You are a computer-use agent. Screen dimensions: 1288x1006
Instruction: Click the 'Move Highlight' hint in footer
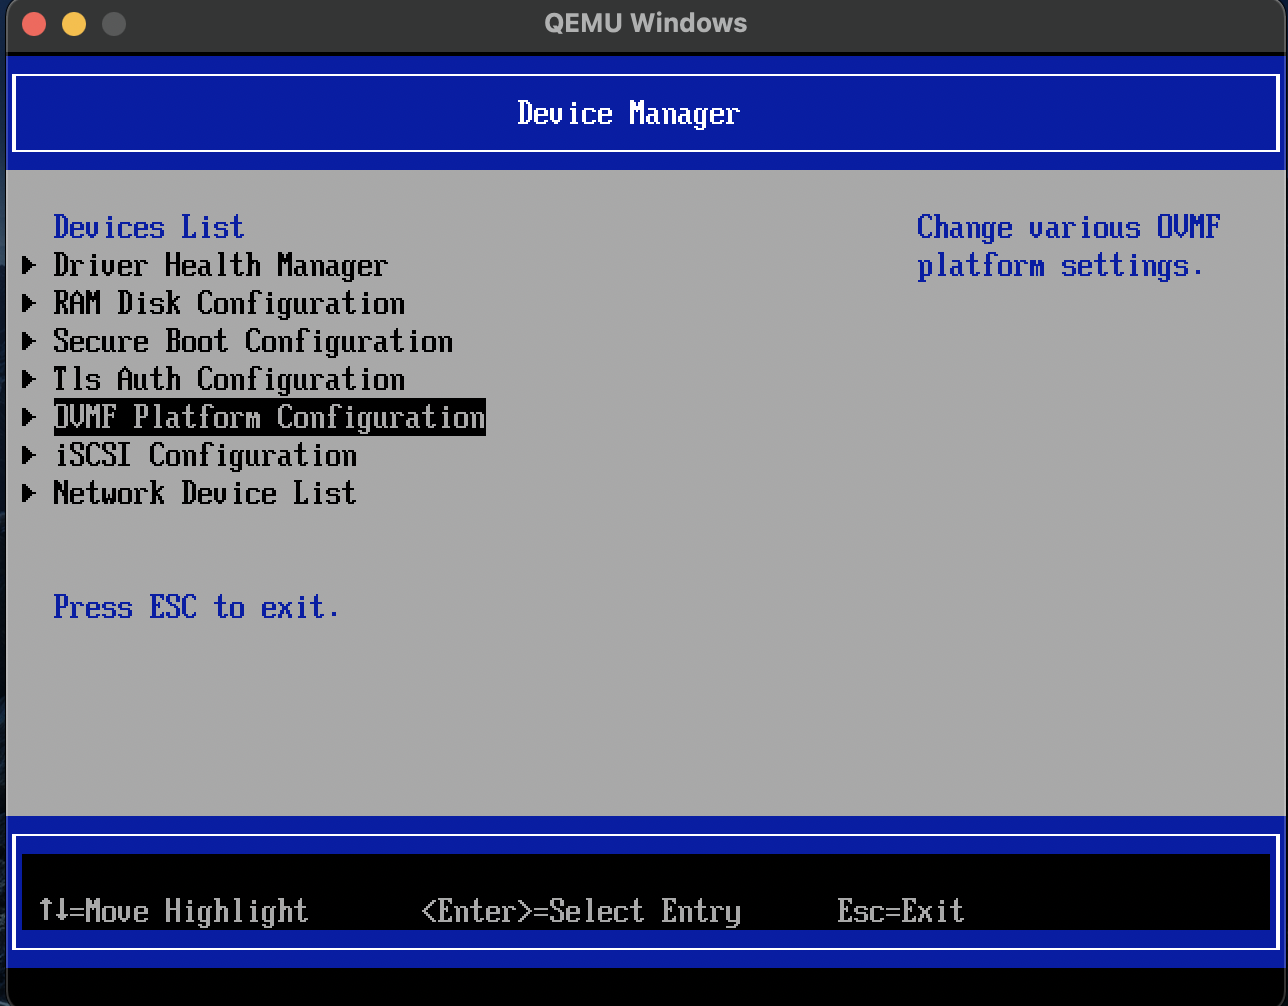tap(173, 911)
